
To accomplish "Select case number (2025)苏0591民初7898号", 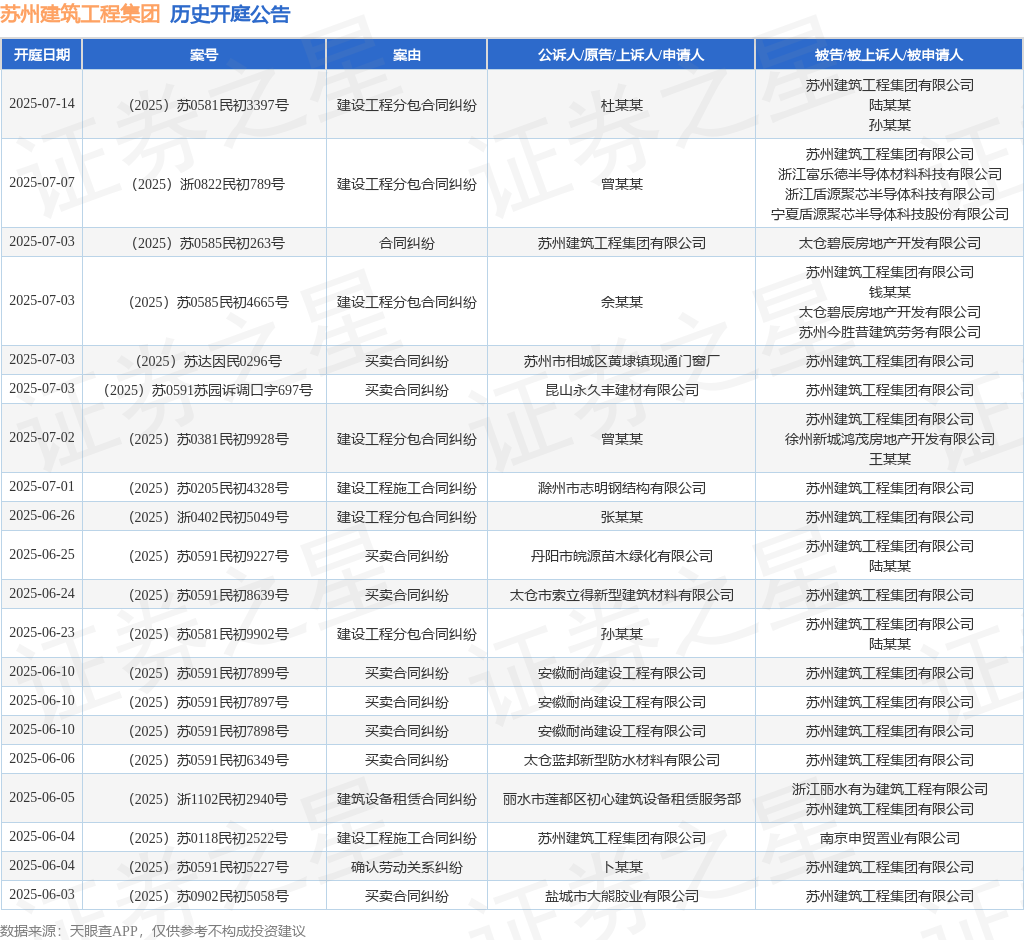I will [x=208, y=731].
